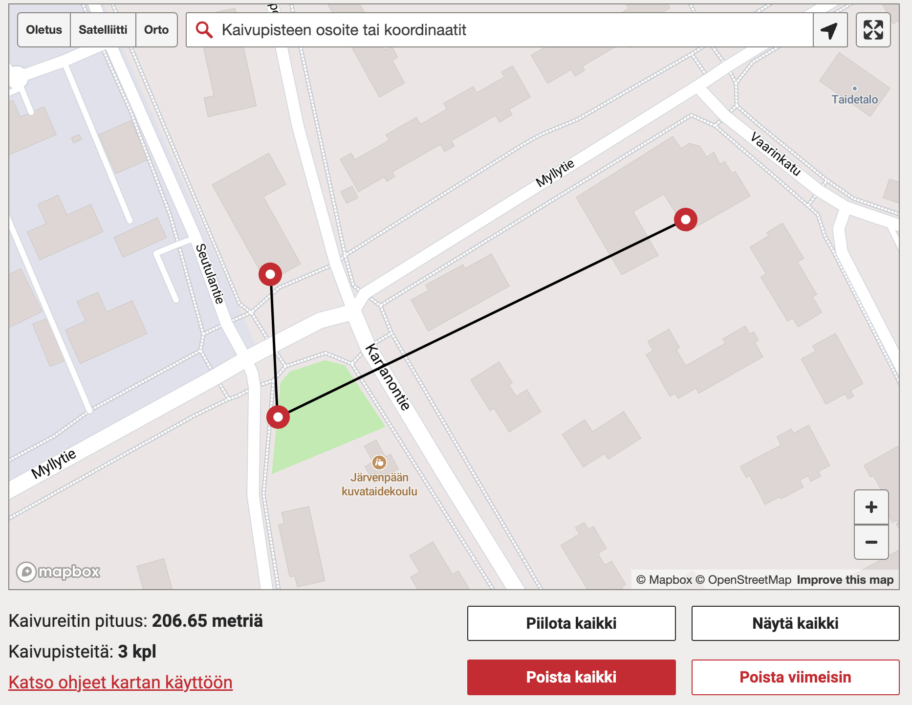The width and height of the screenshot is (912, 705).
Task: Switch map to Satelliitti view
Action: point(103,30)
